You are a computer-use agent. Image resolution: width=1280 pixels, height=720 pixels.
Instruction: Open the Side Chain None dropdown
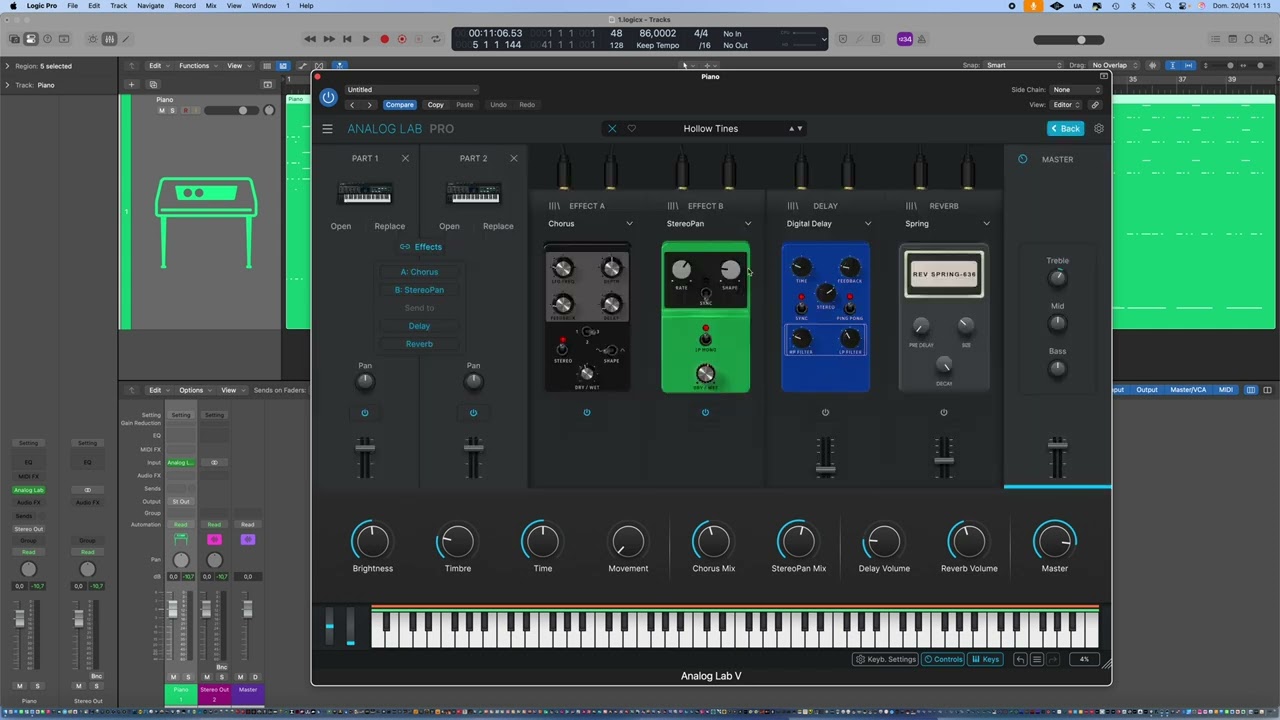1075,90
